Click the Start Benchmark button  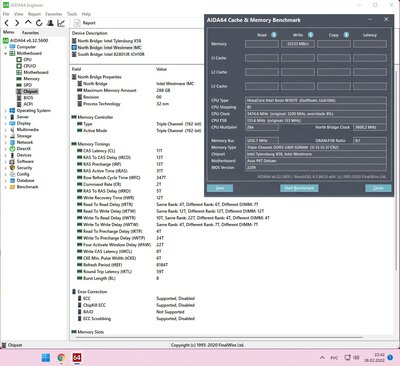299,188
